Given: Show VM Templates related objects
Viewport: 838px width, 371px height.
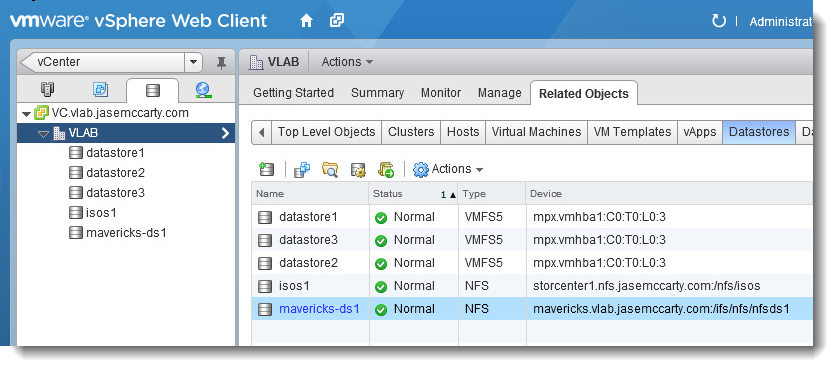Looking at the screenshot, I should [x=632, y=132].
